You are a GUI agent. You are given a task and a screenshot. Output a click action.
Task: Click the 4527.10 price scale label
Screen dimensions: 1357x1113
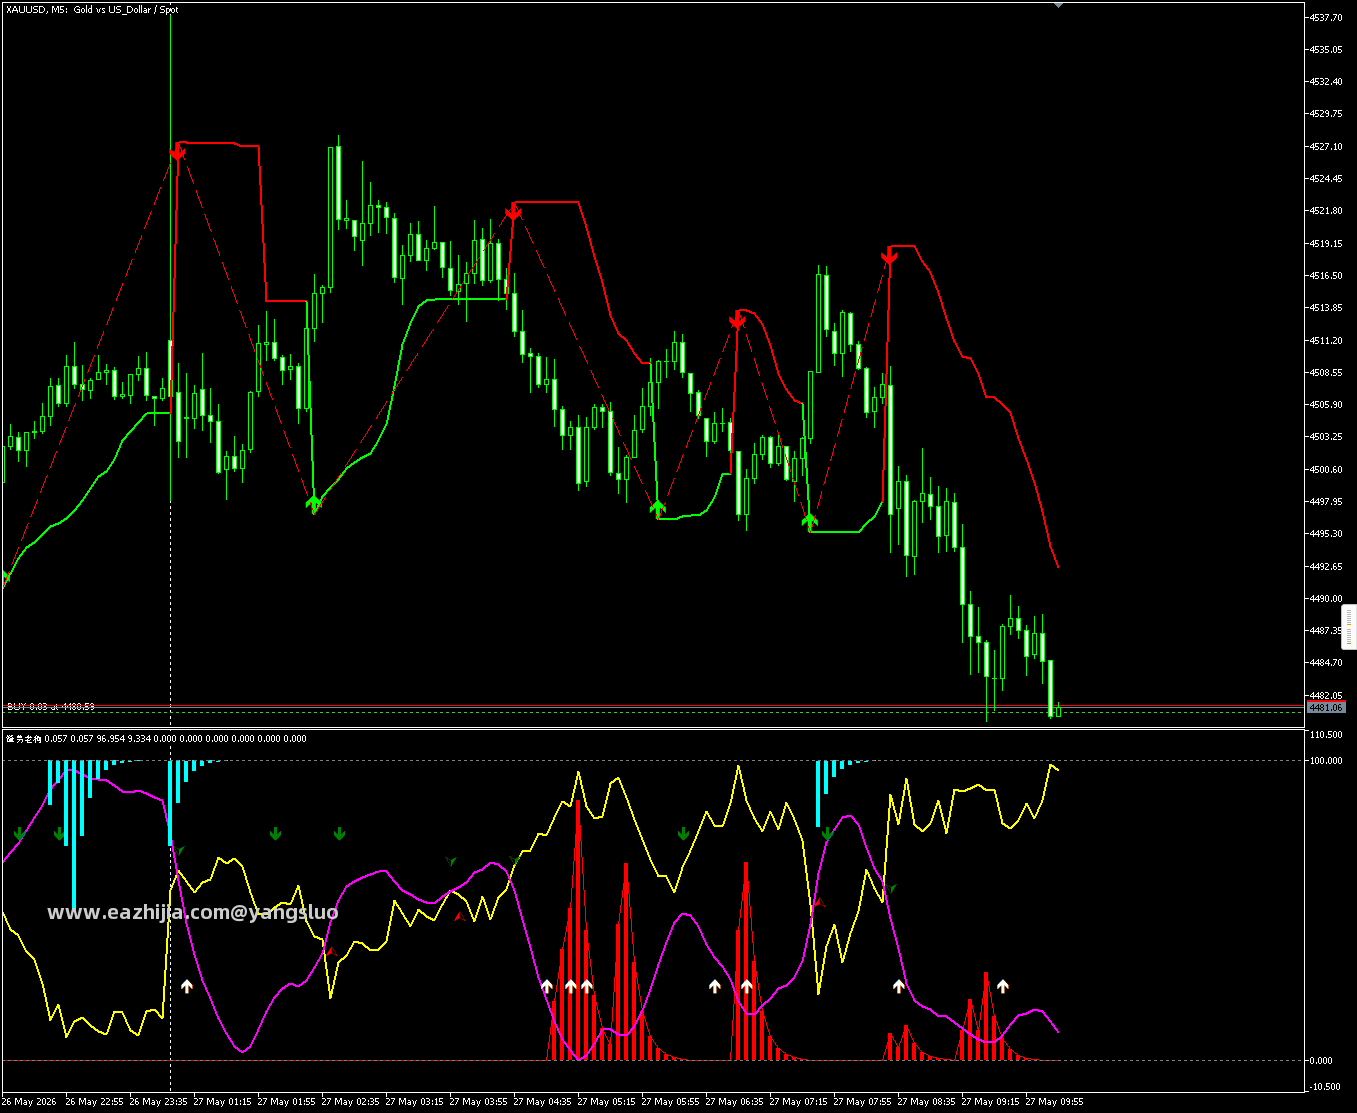pos(1325,146)
